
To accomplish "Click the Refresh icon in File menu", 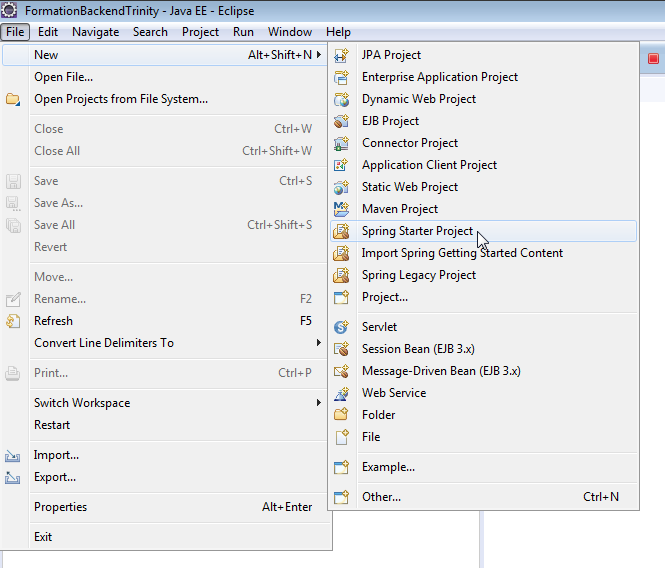I will click(x=13, y=321).
